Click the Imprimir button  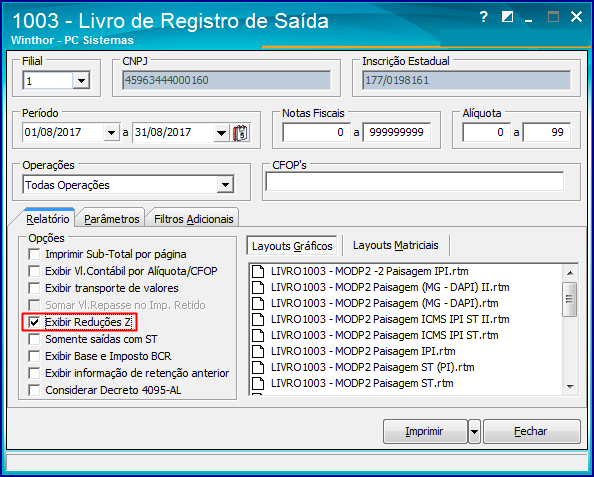pyautogui.click(x=425, y=432)
